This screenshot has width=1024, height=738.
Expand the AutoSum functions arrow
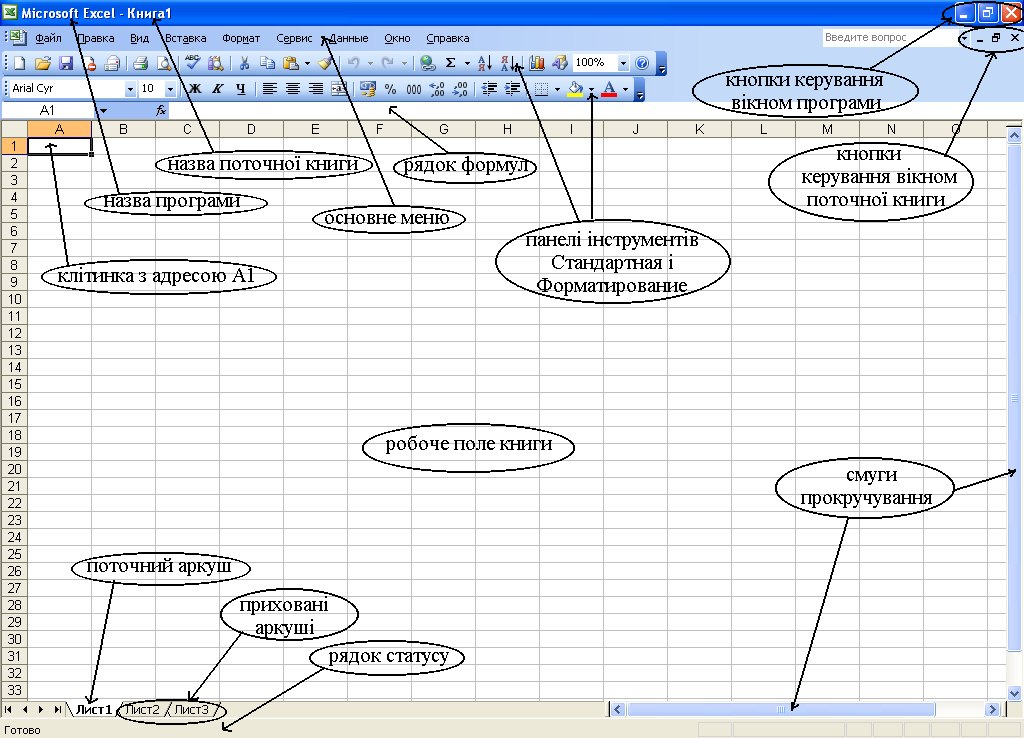click(x=467, y=63)
